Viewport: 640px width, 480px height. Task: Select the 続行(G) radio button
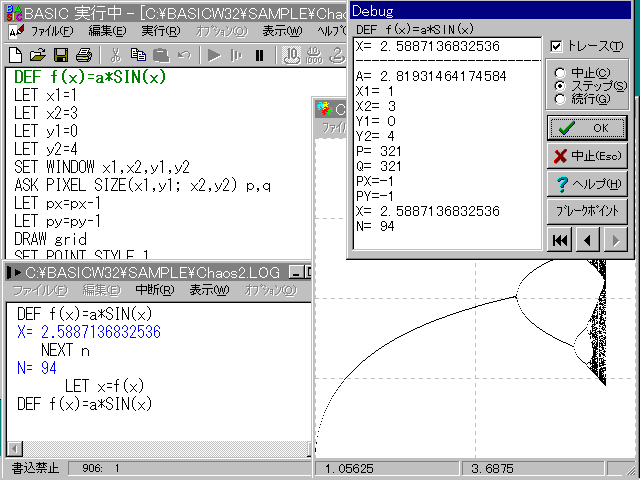[559, 99]
